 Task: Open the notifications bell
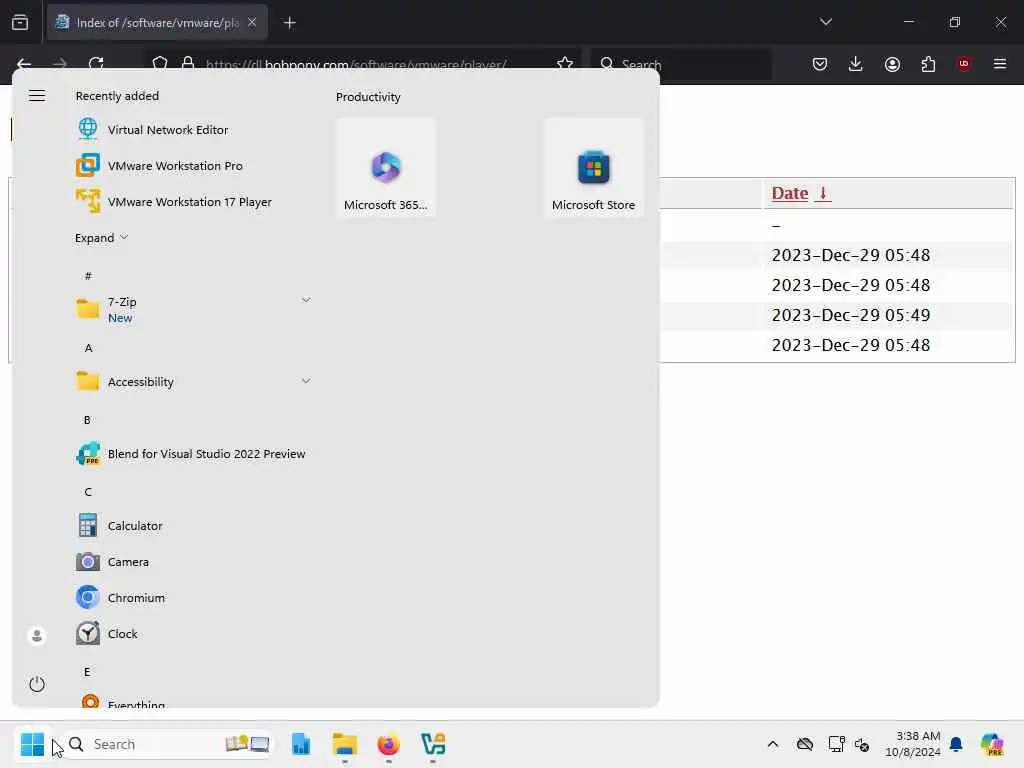tap(956, 744)
